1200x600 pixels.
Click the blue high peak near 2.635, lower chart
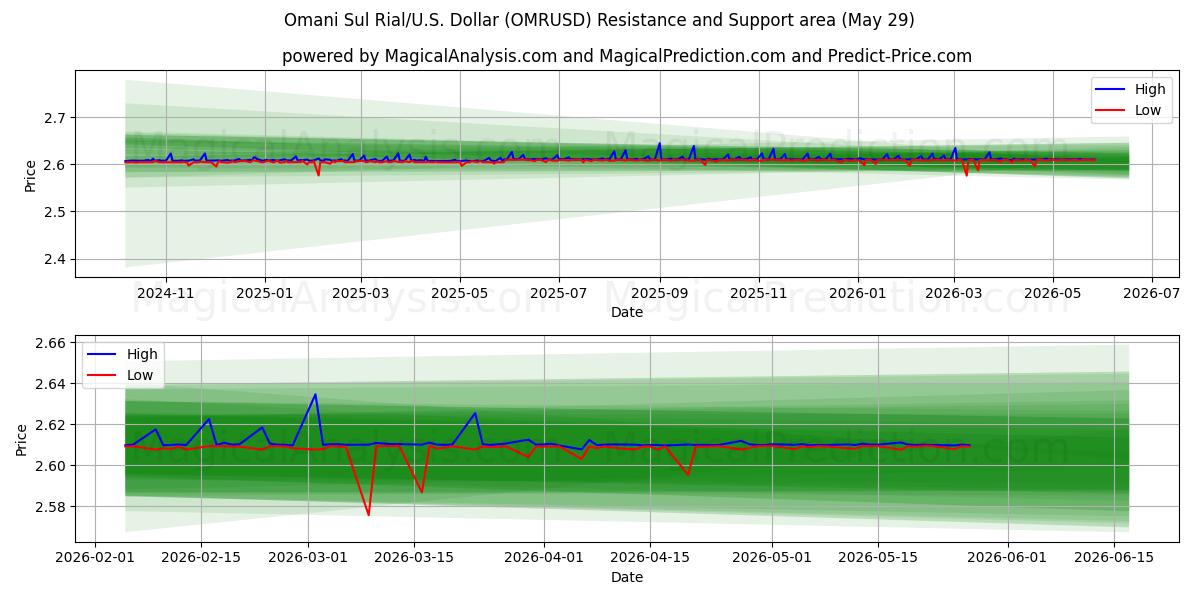(x=315, y=394)
